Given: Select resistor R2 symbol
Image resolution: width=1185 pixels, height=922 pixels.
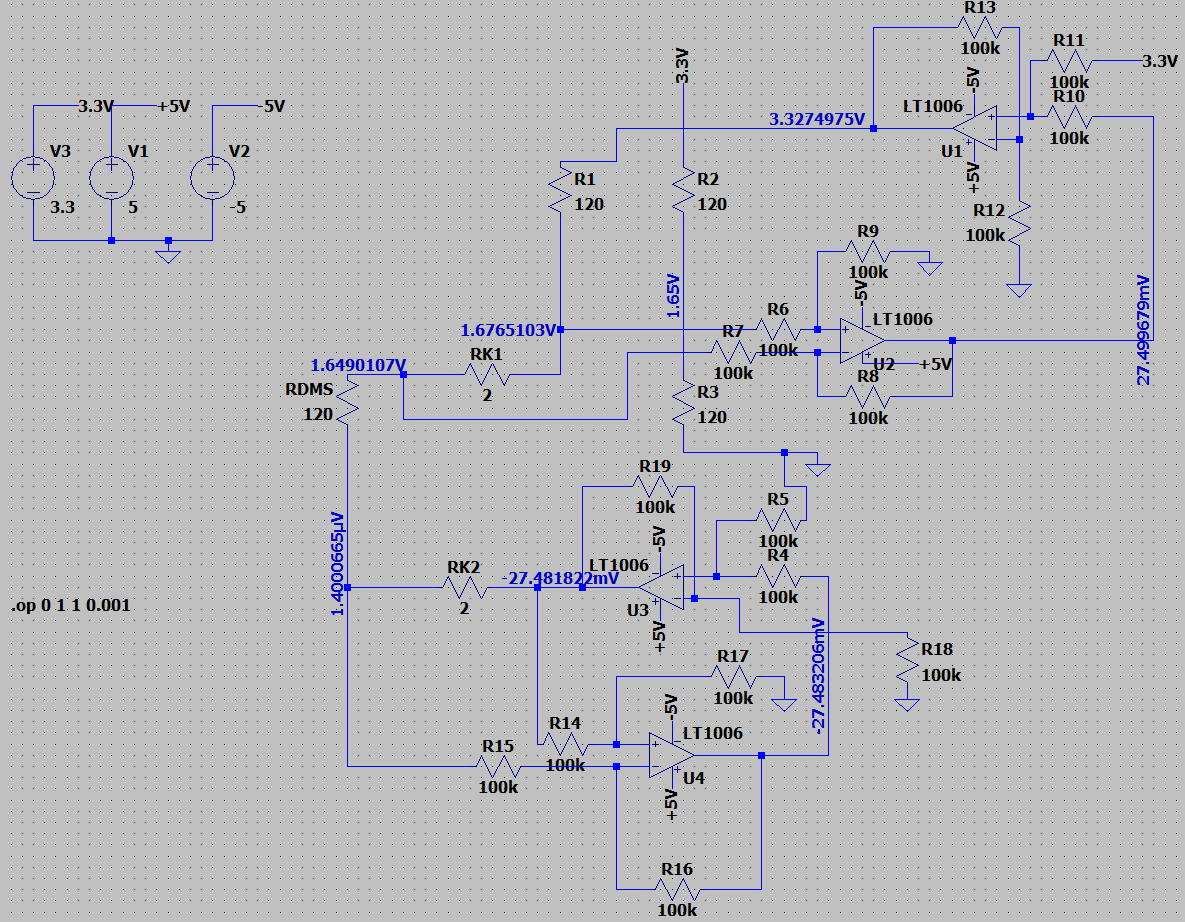Looking at the screenshot, I should tap(683, 189).
